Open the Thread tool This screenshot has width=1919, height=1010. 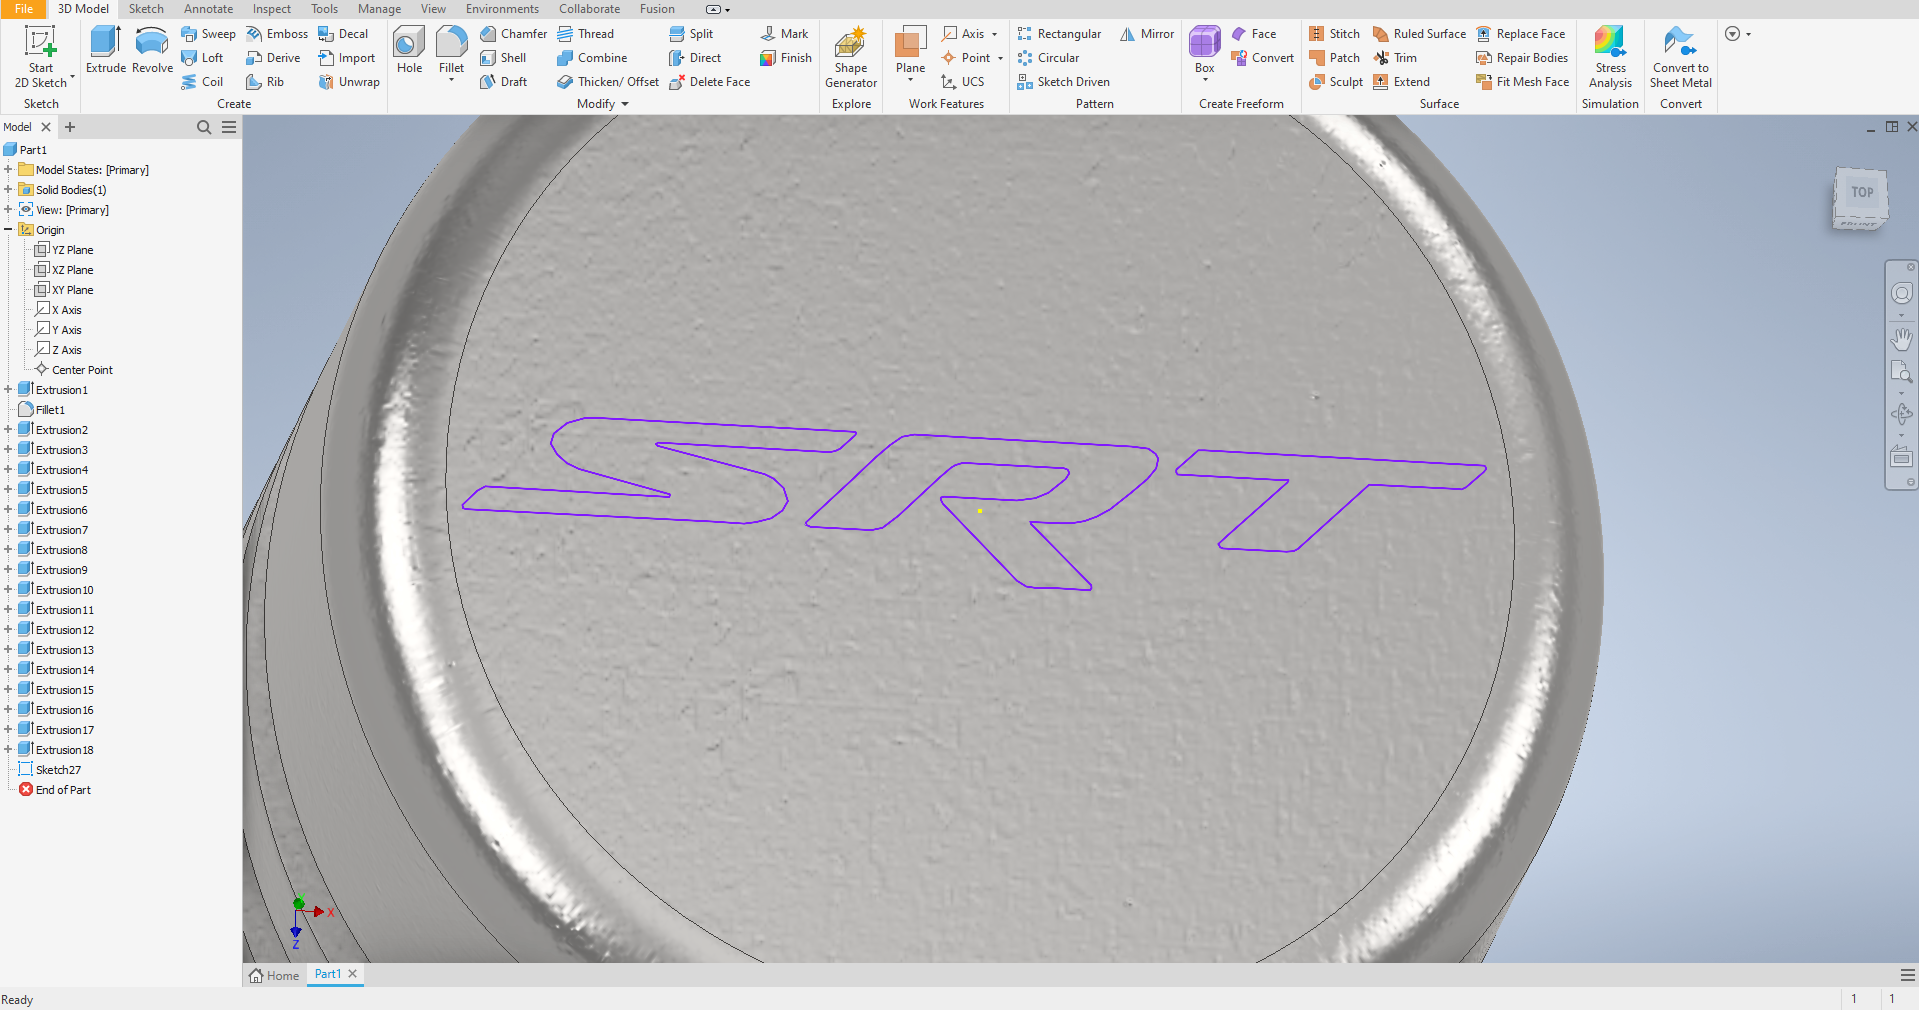pos(585,34)
